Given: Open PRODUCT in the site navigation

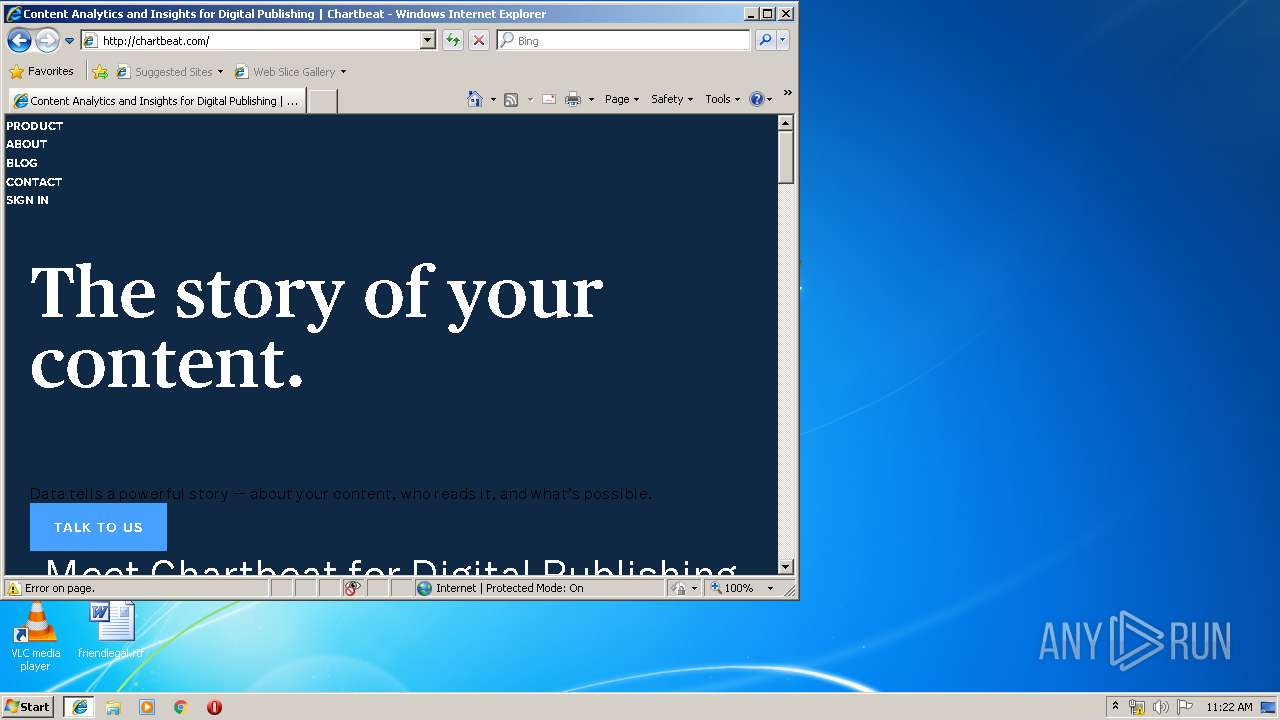Looking at the screenshot, I should click(x=35, y=126).
